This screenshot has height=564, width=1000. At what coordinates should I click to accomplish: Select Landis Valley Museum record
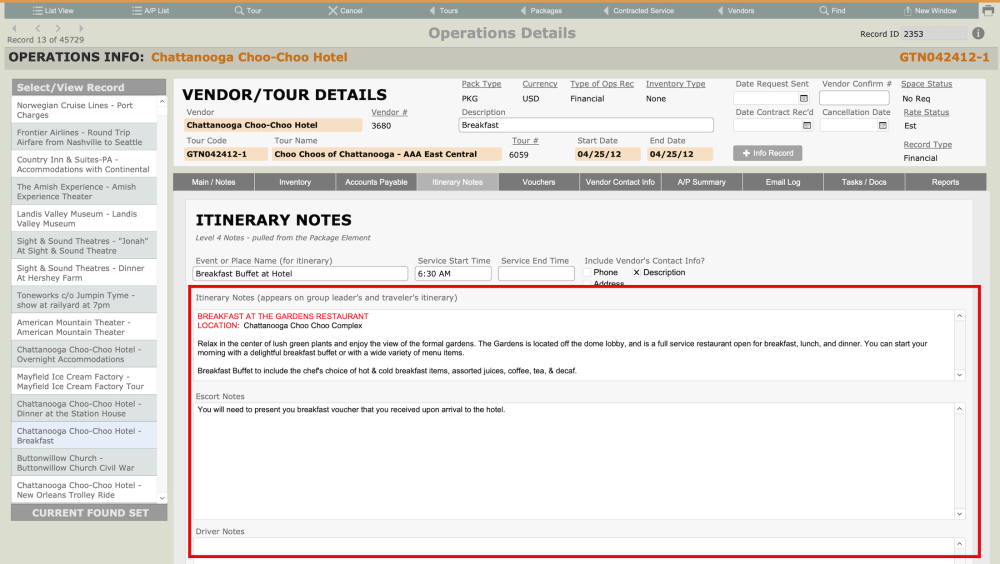pyautogui.click(x=84, y=218)
